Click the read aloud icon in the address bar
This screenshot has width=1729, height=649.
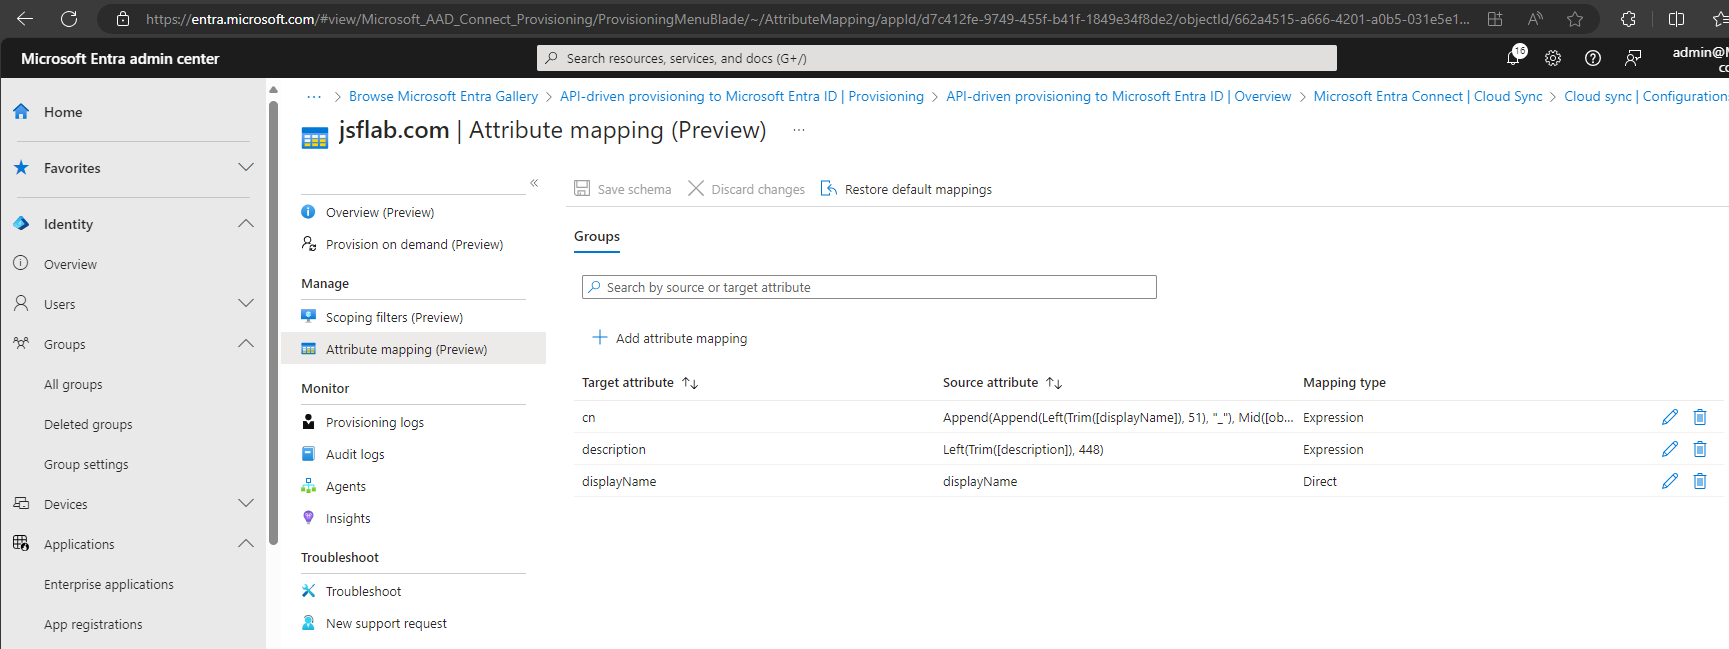1535,18
